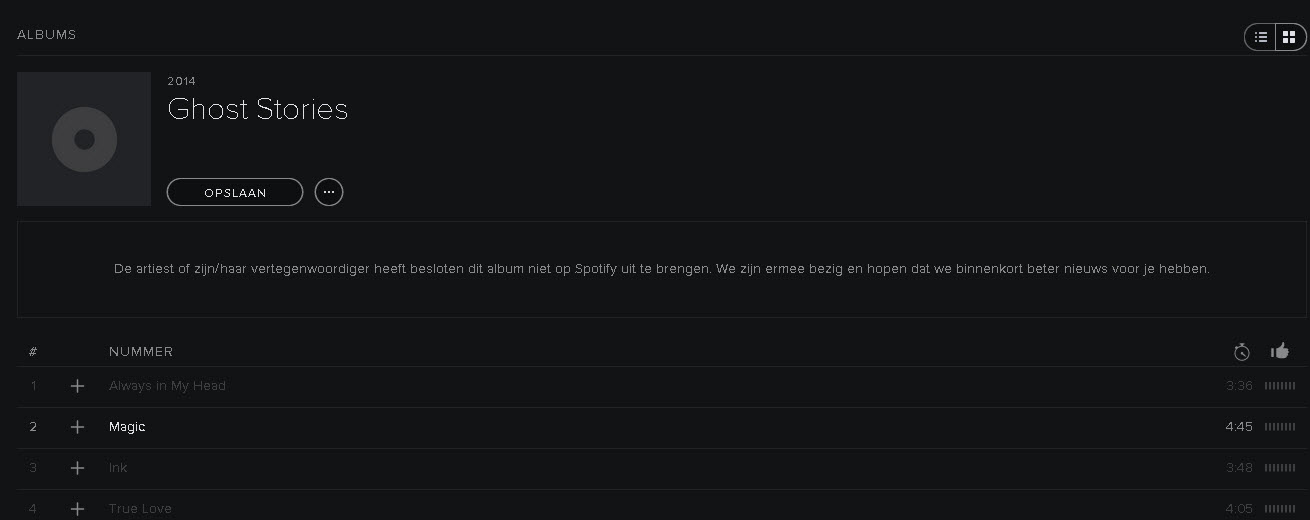Click the OPSLAAN save button
This screenshot has width=1310, height=520.
point(235,192)
